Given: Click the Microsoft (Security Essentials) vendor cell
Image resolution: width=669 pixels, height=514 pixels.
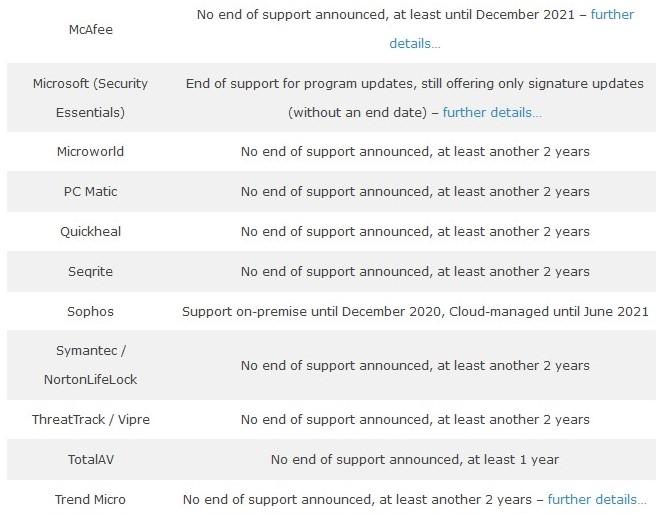Looking at the screenshot, I should pos(90,98).
